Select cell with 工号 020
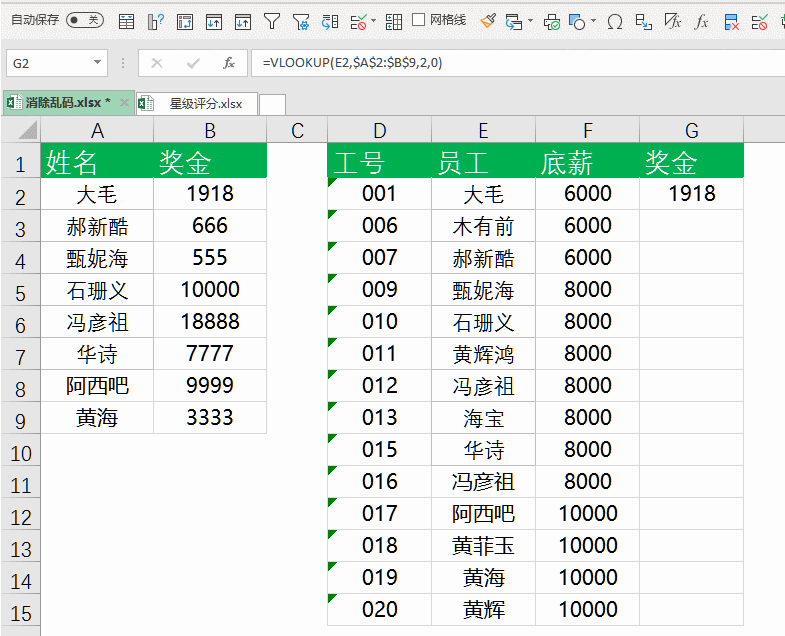 (379, 609)
